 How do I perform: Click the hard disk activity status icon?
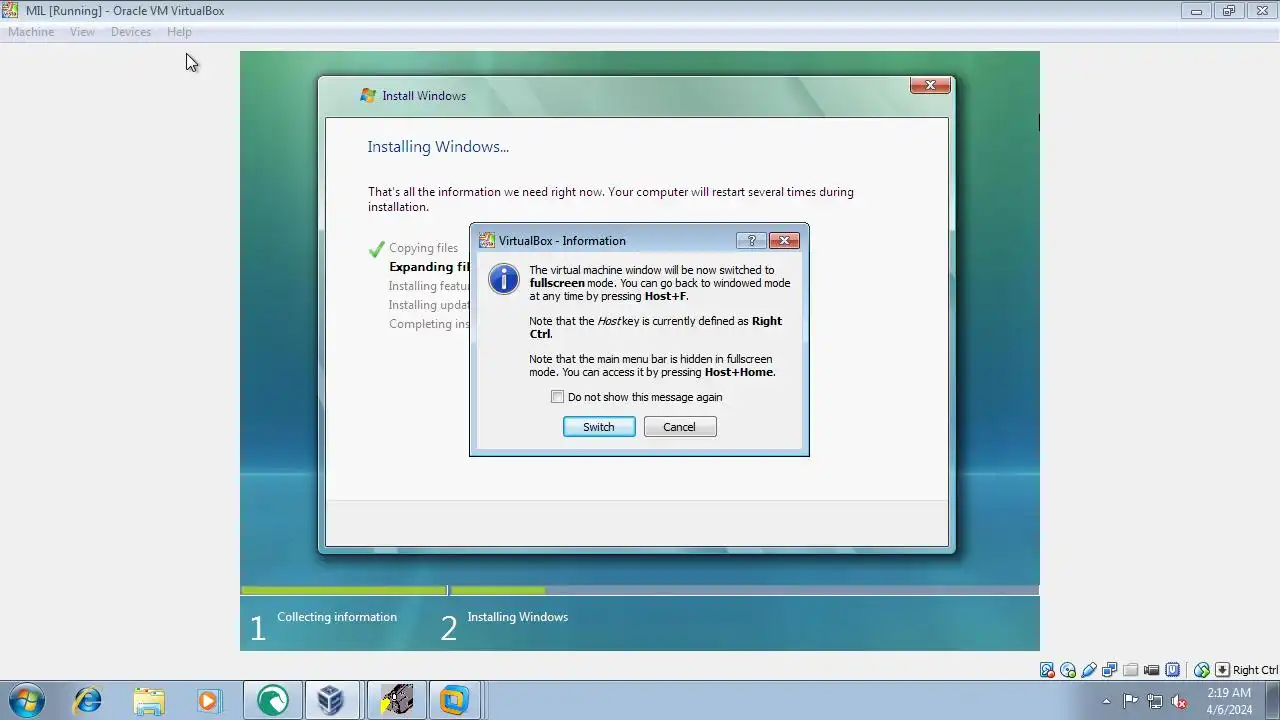coord(1047,670)
